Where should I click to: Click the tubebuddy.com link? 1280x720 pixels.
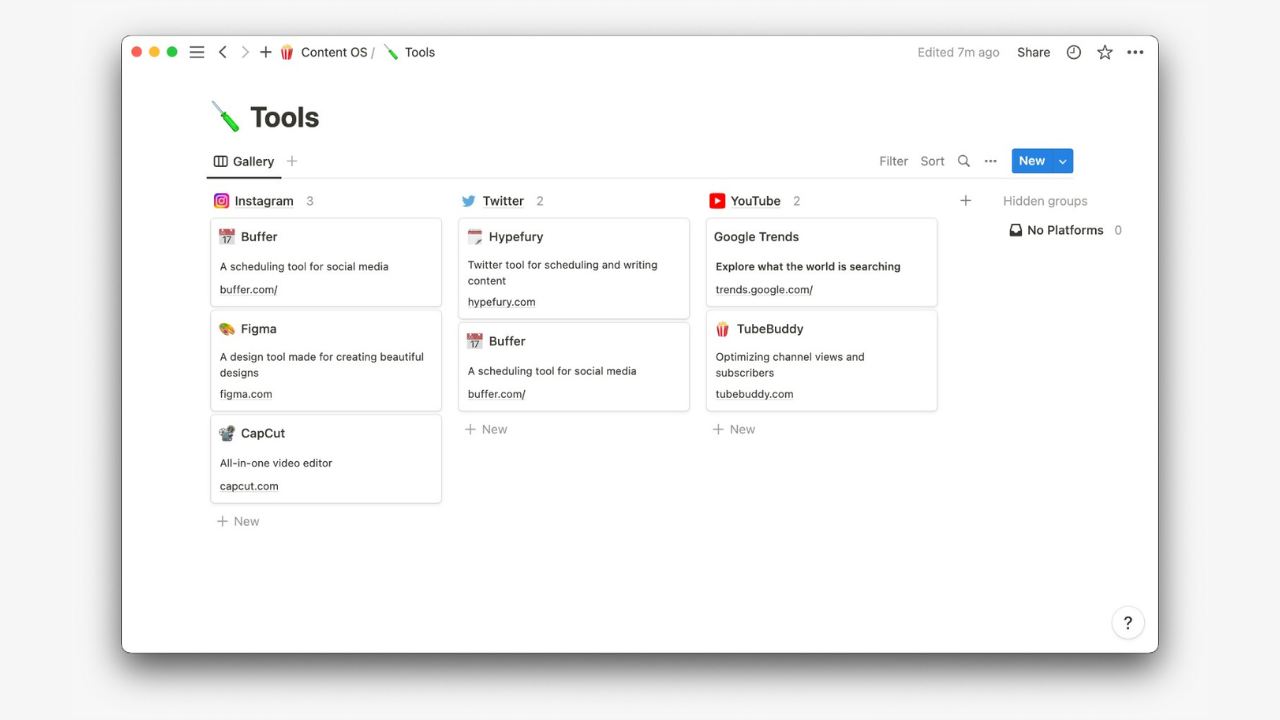click(754, 394)
